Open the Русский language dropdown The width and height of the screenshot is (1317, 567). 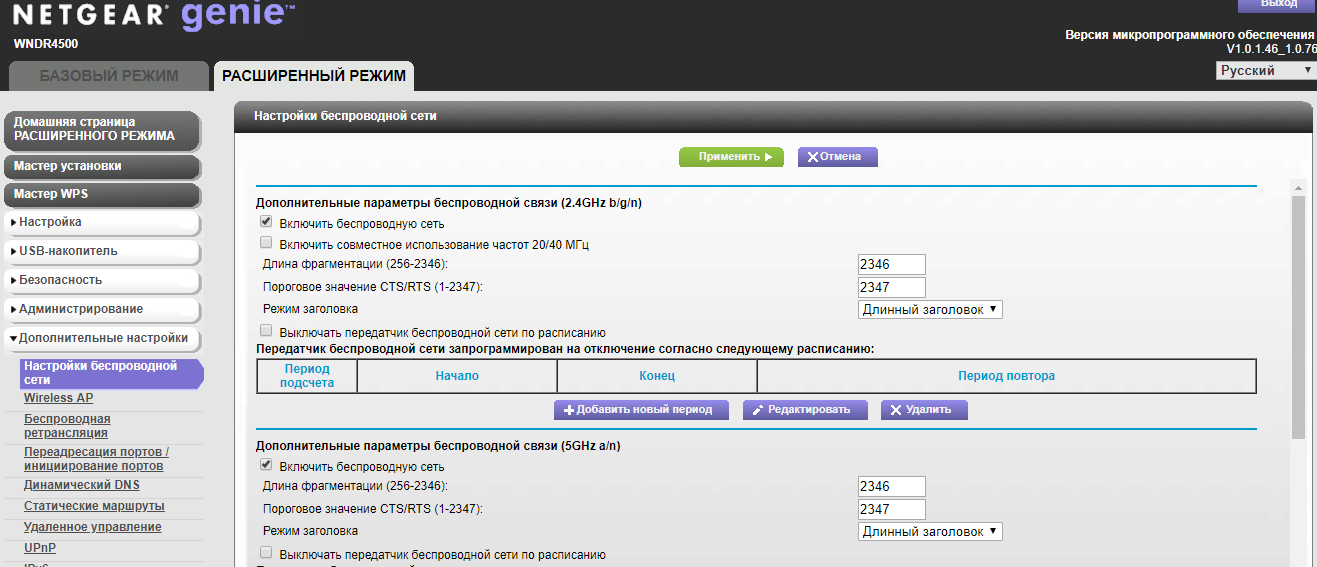[1265, 71]
